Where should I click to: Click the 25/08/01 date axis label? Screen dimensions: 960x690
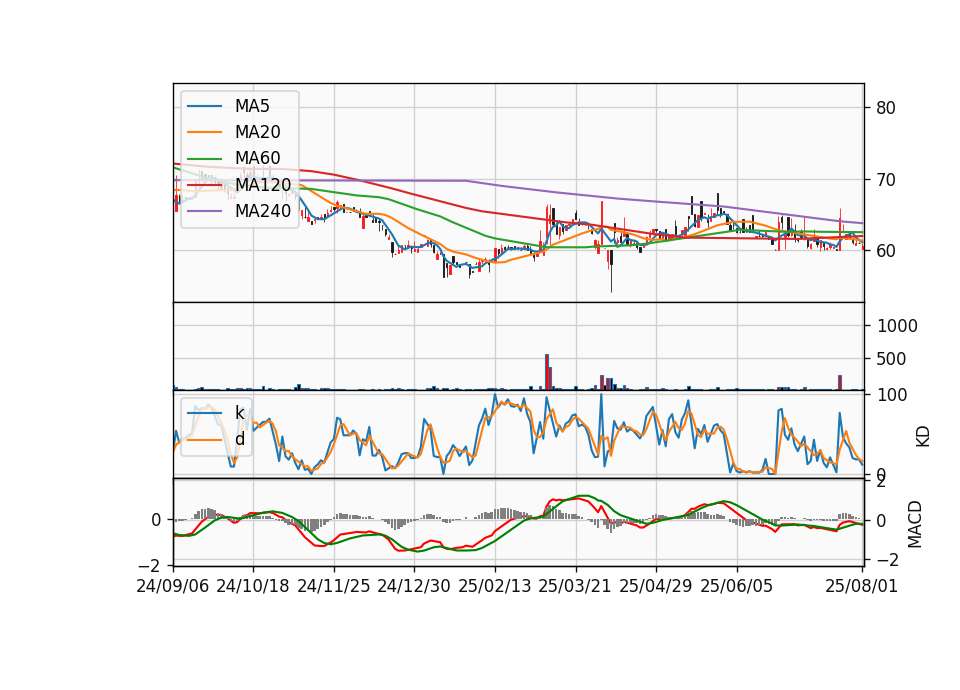coord(861,586)
